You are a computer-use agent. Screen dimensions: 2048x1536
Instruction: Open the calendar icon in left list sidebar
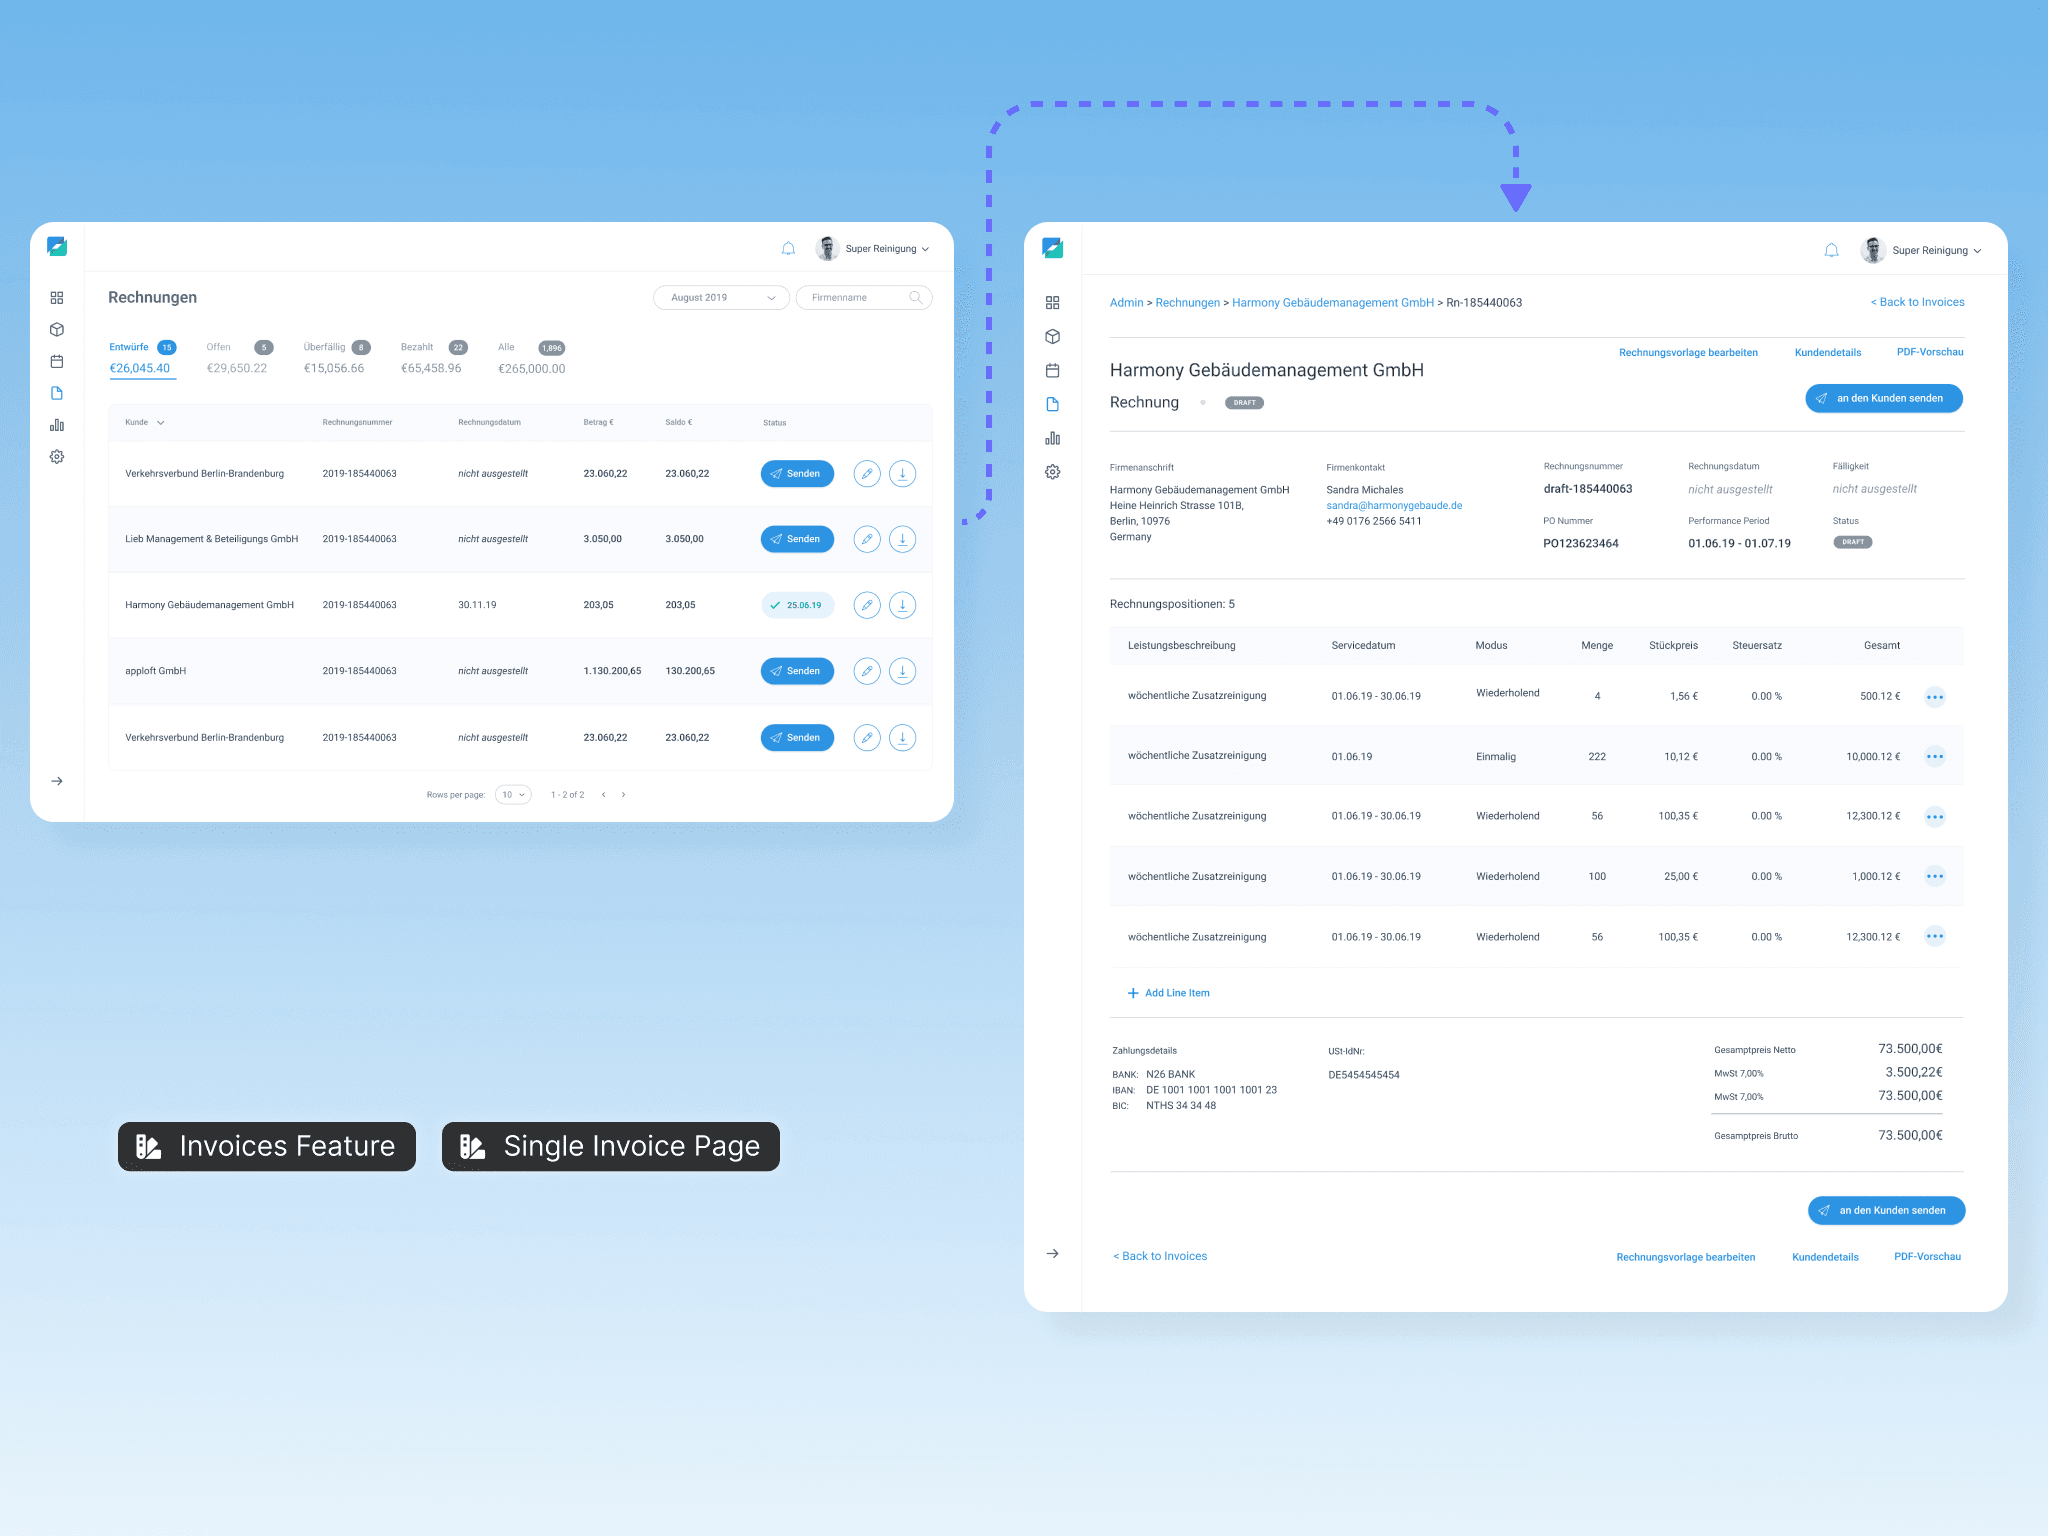57,361
